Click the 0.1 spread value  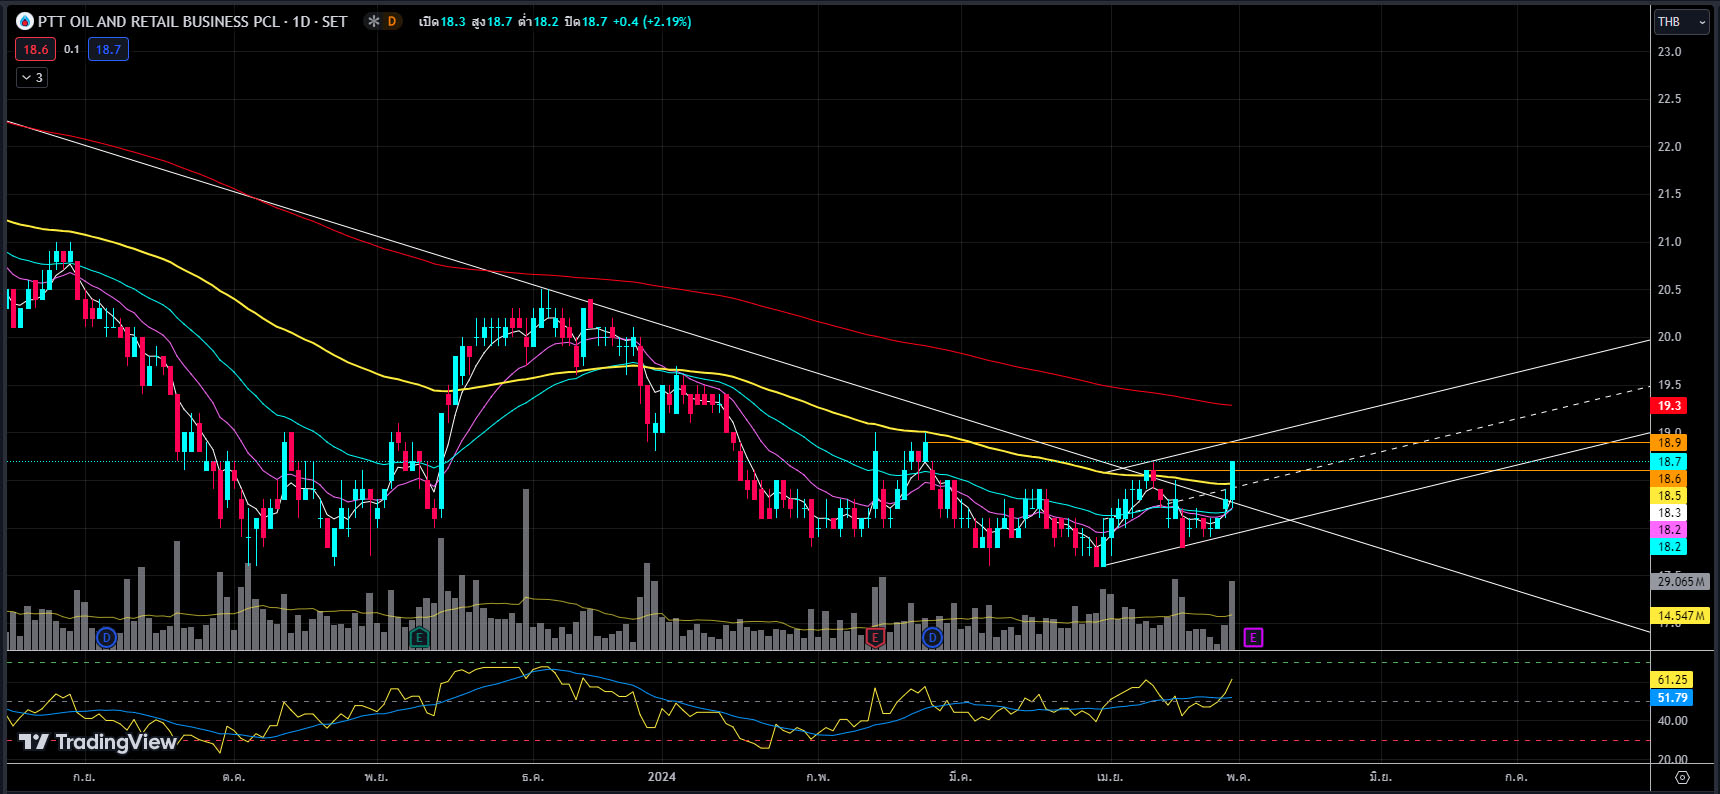tap(72, 49)
